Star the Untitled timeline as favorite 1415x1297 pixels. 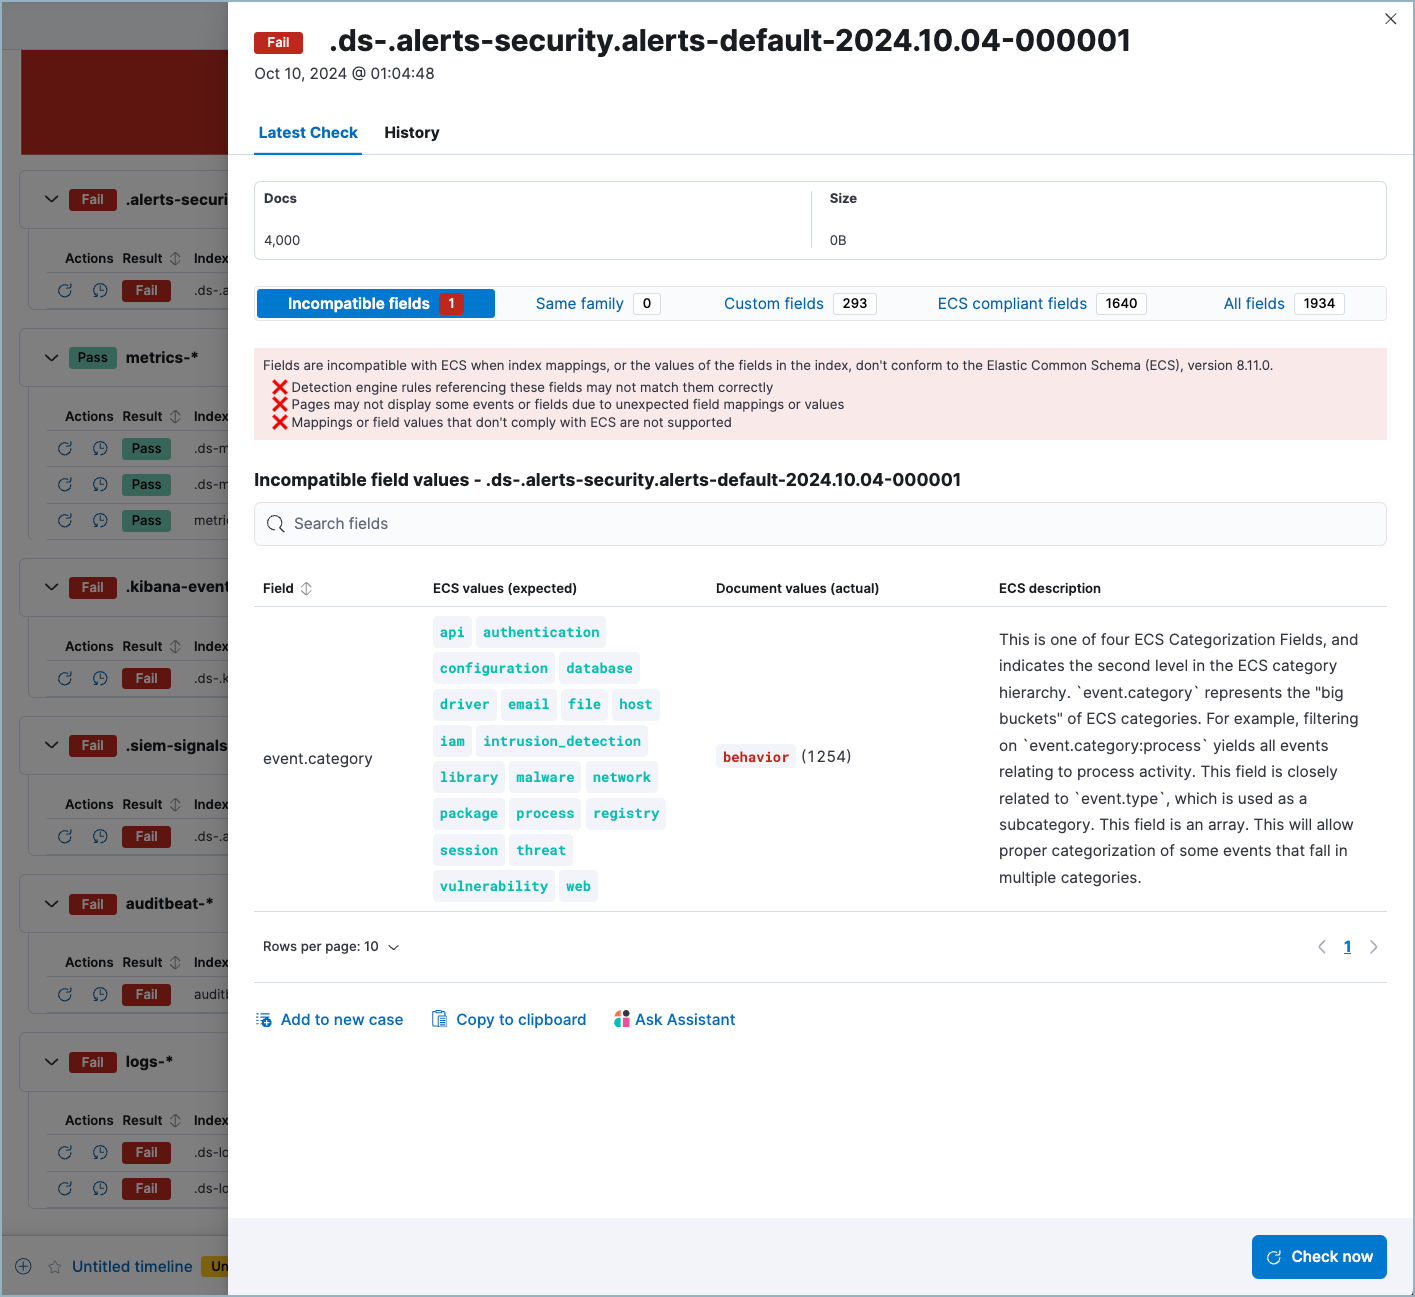tap(52, 1266)
